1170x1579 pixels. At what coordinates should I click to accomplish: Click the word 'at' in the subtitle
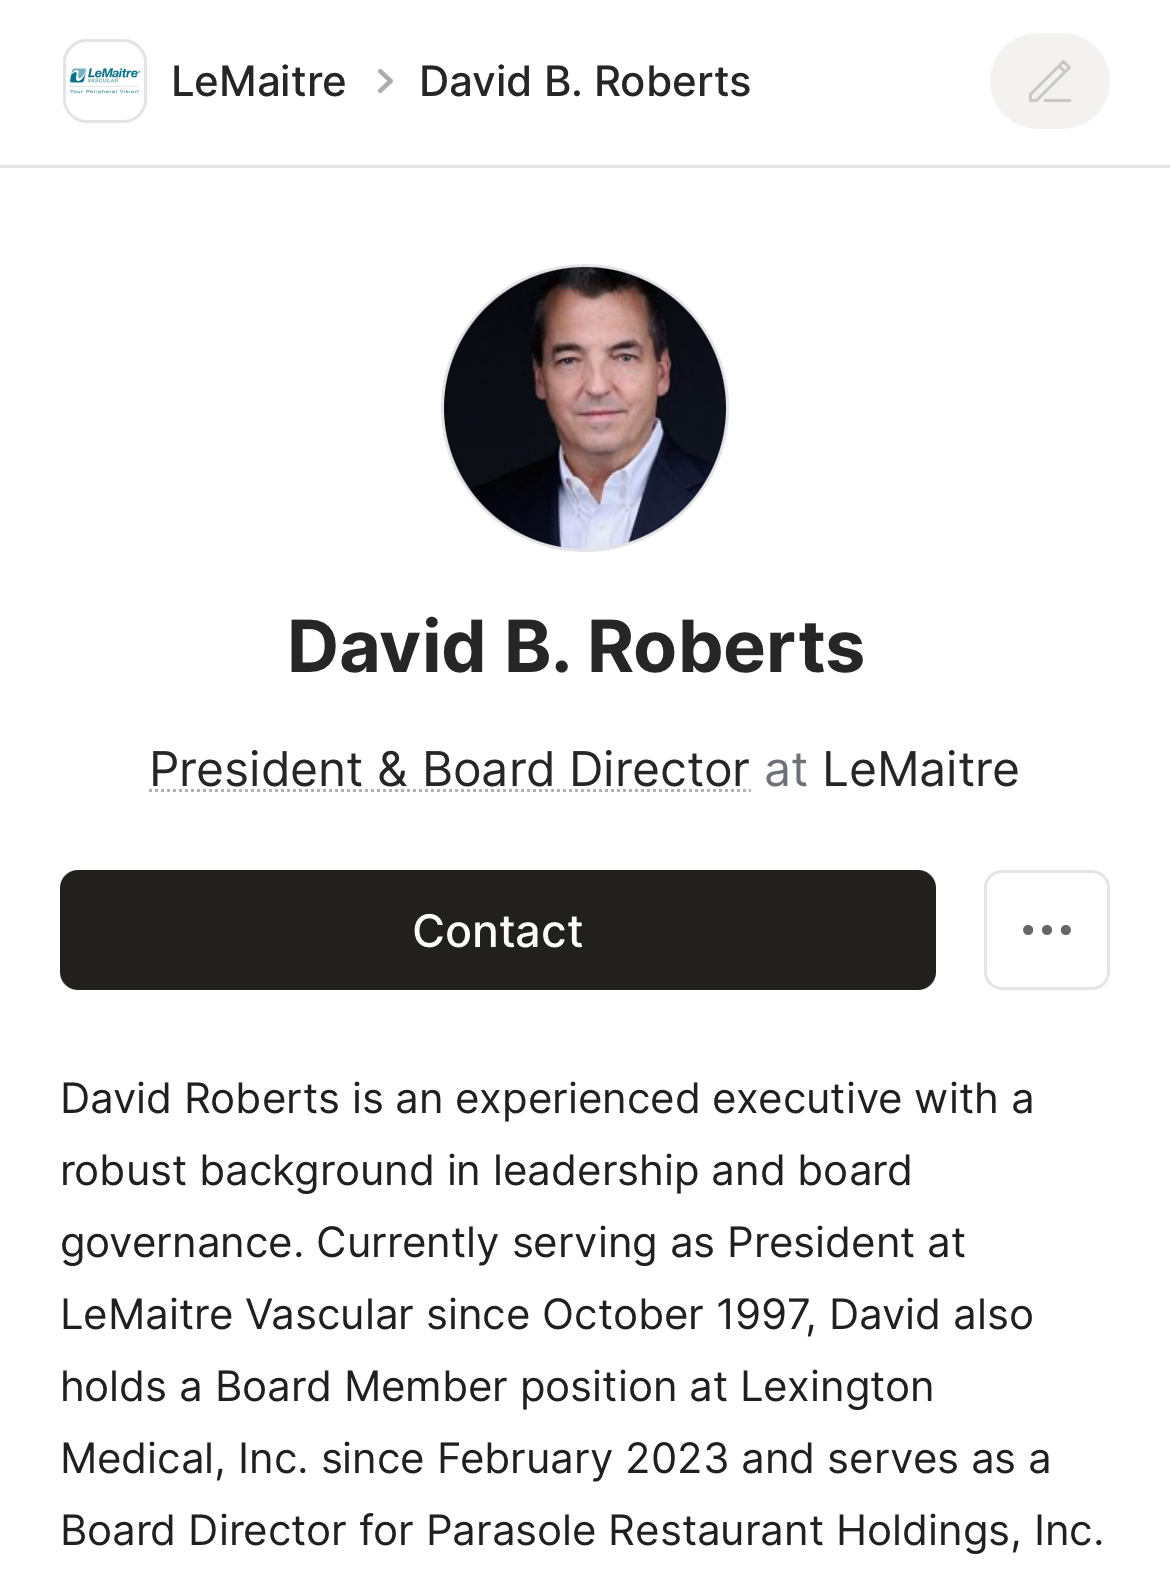(786, 769)
